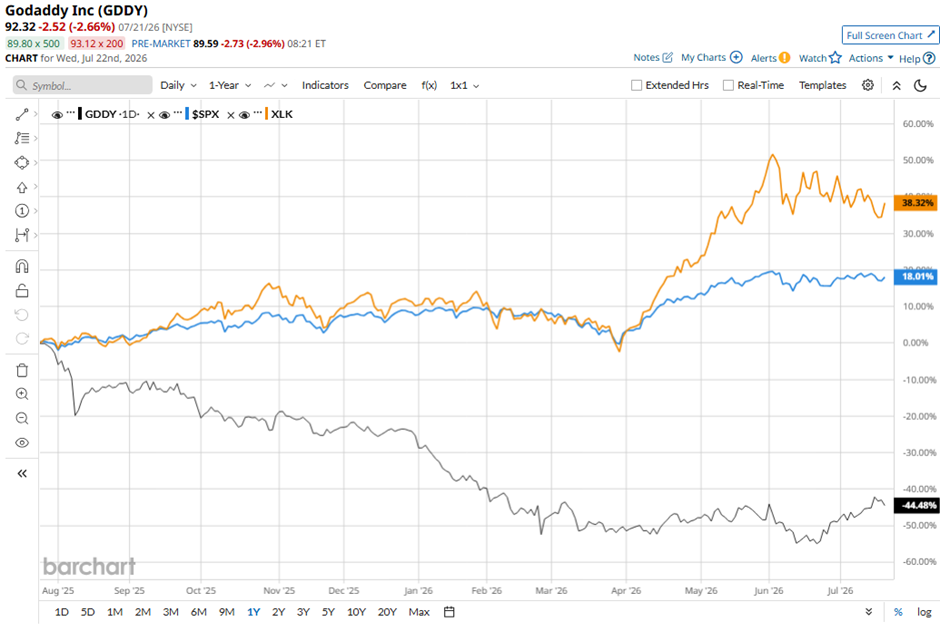Open the chart type line dropdown
The width and height of the screenshot is (940, 631).
(x=276, y=85)
